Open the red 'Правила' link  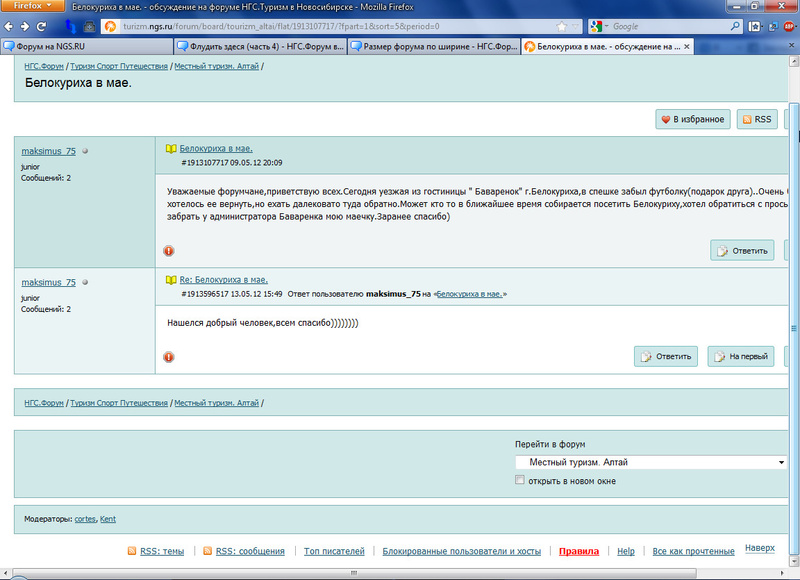[579, 551]
